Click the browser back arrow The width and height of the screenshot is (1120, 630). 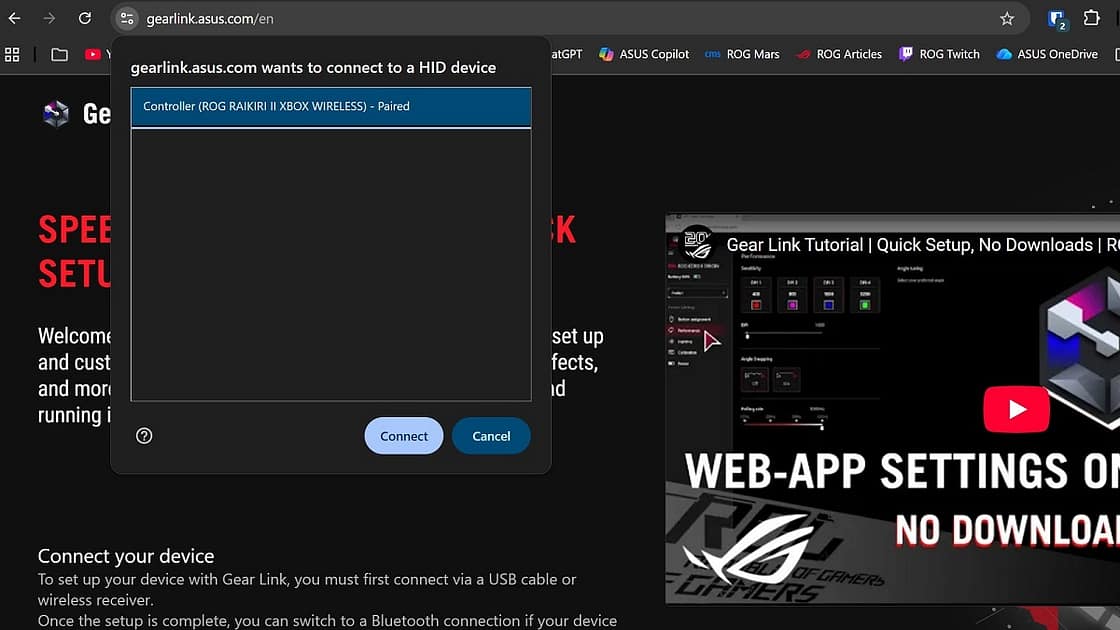14,18
